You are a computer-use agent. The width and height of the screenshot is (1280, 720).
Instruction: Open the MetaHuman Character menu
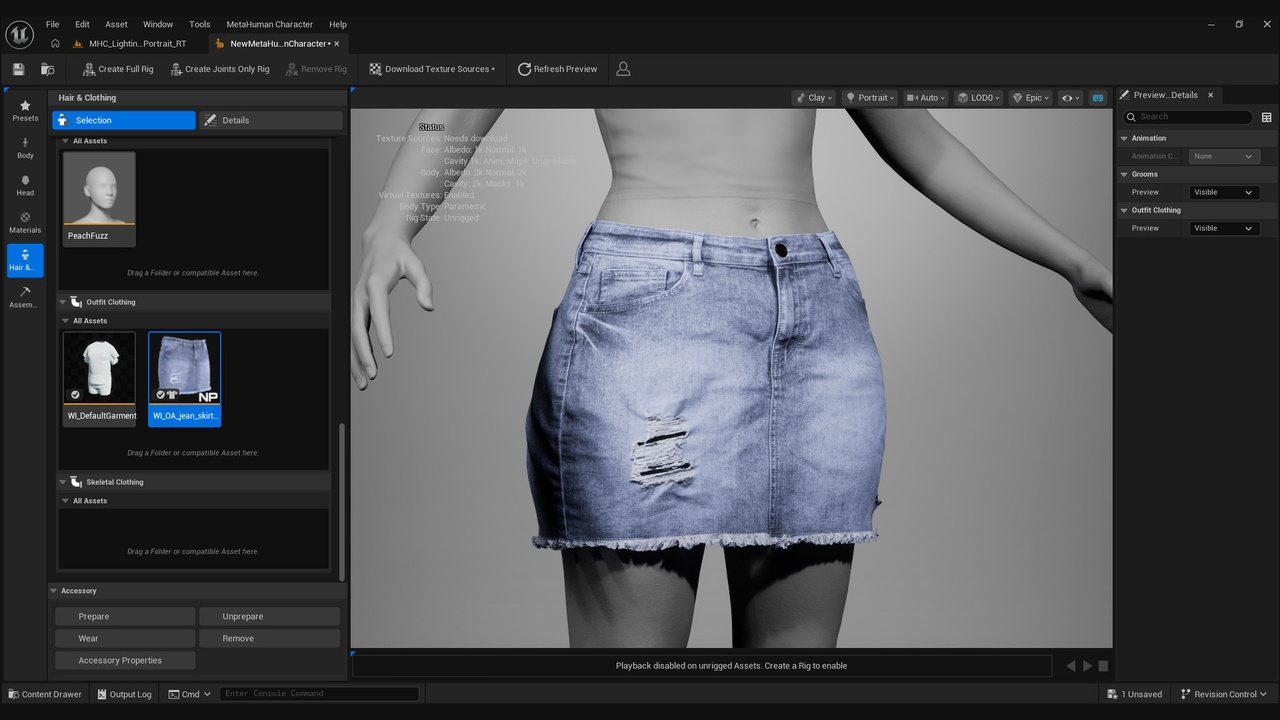269,24
